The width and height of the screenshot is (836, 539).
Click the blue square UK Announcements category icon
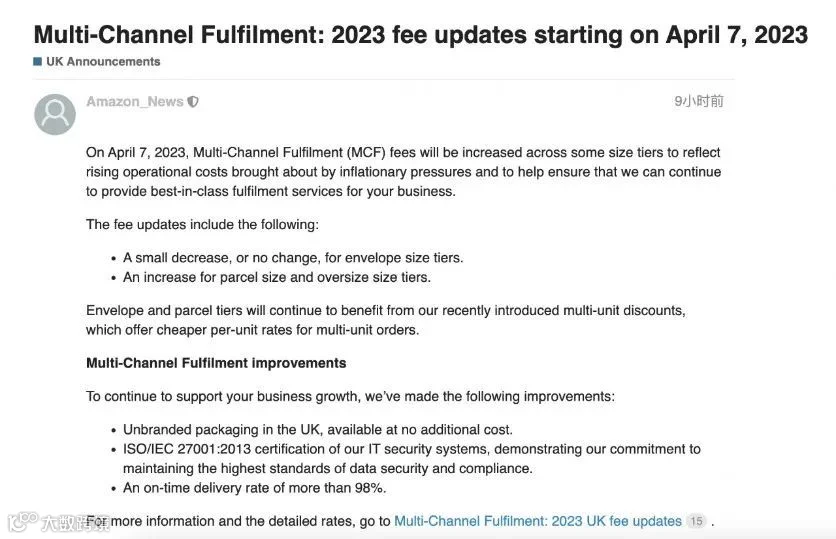click(37, 61)
